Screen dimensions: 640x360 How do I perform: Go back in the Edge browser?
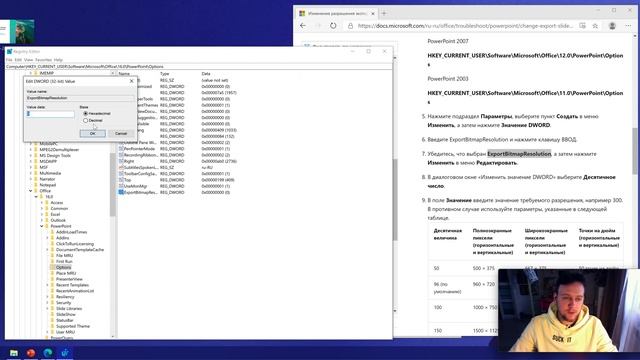coord(303,25)
